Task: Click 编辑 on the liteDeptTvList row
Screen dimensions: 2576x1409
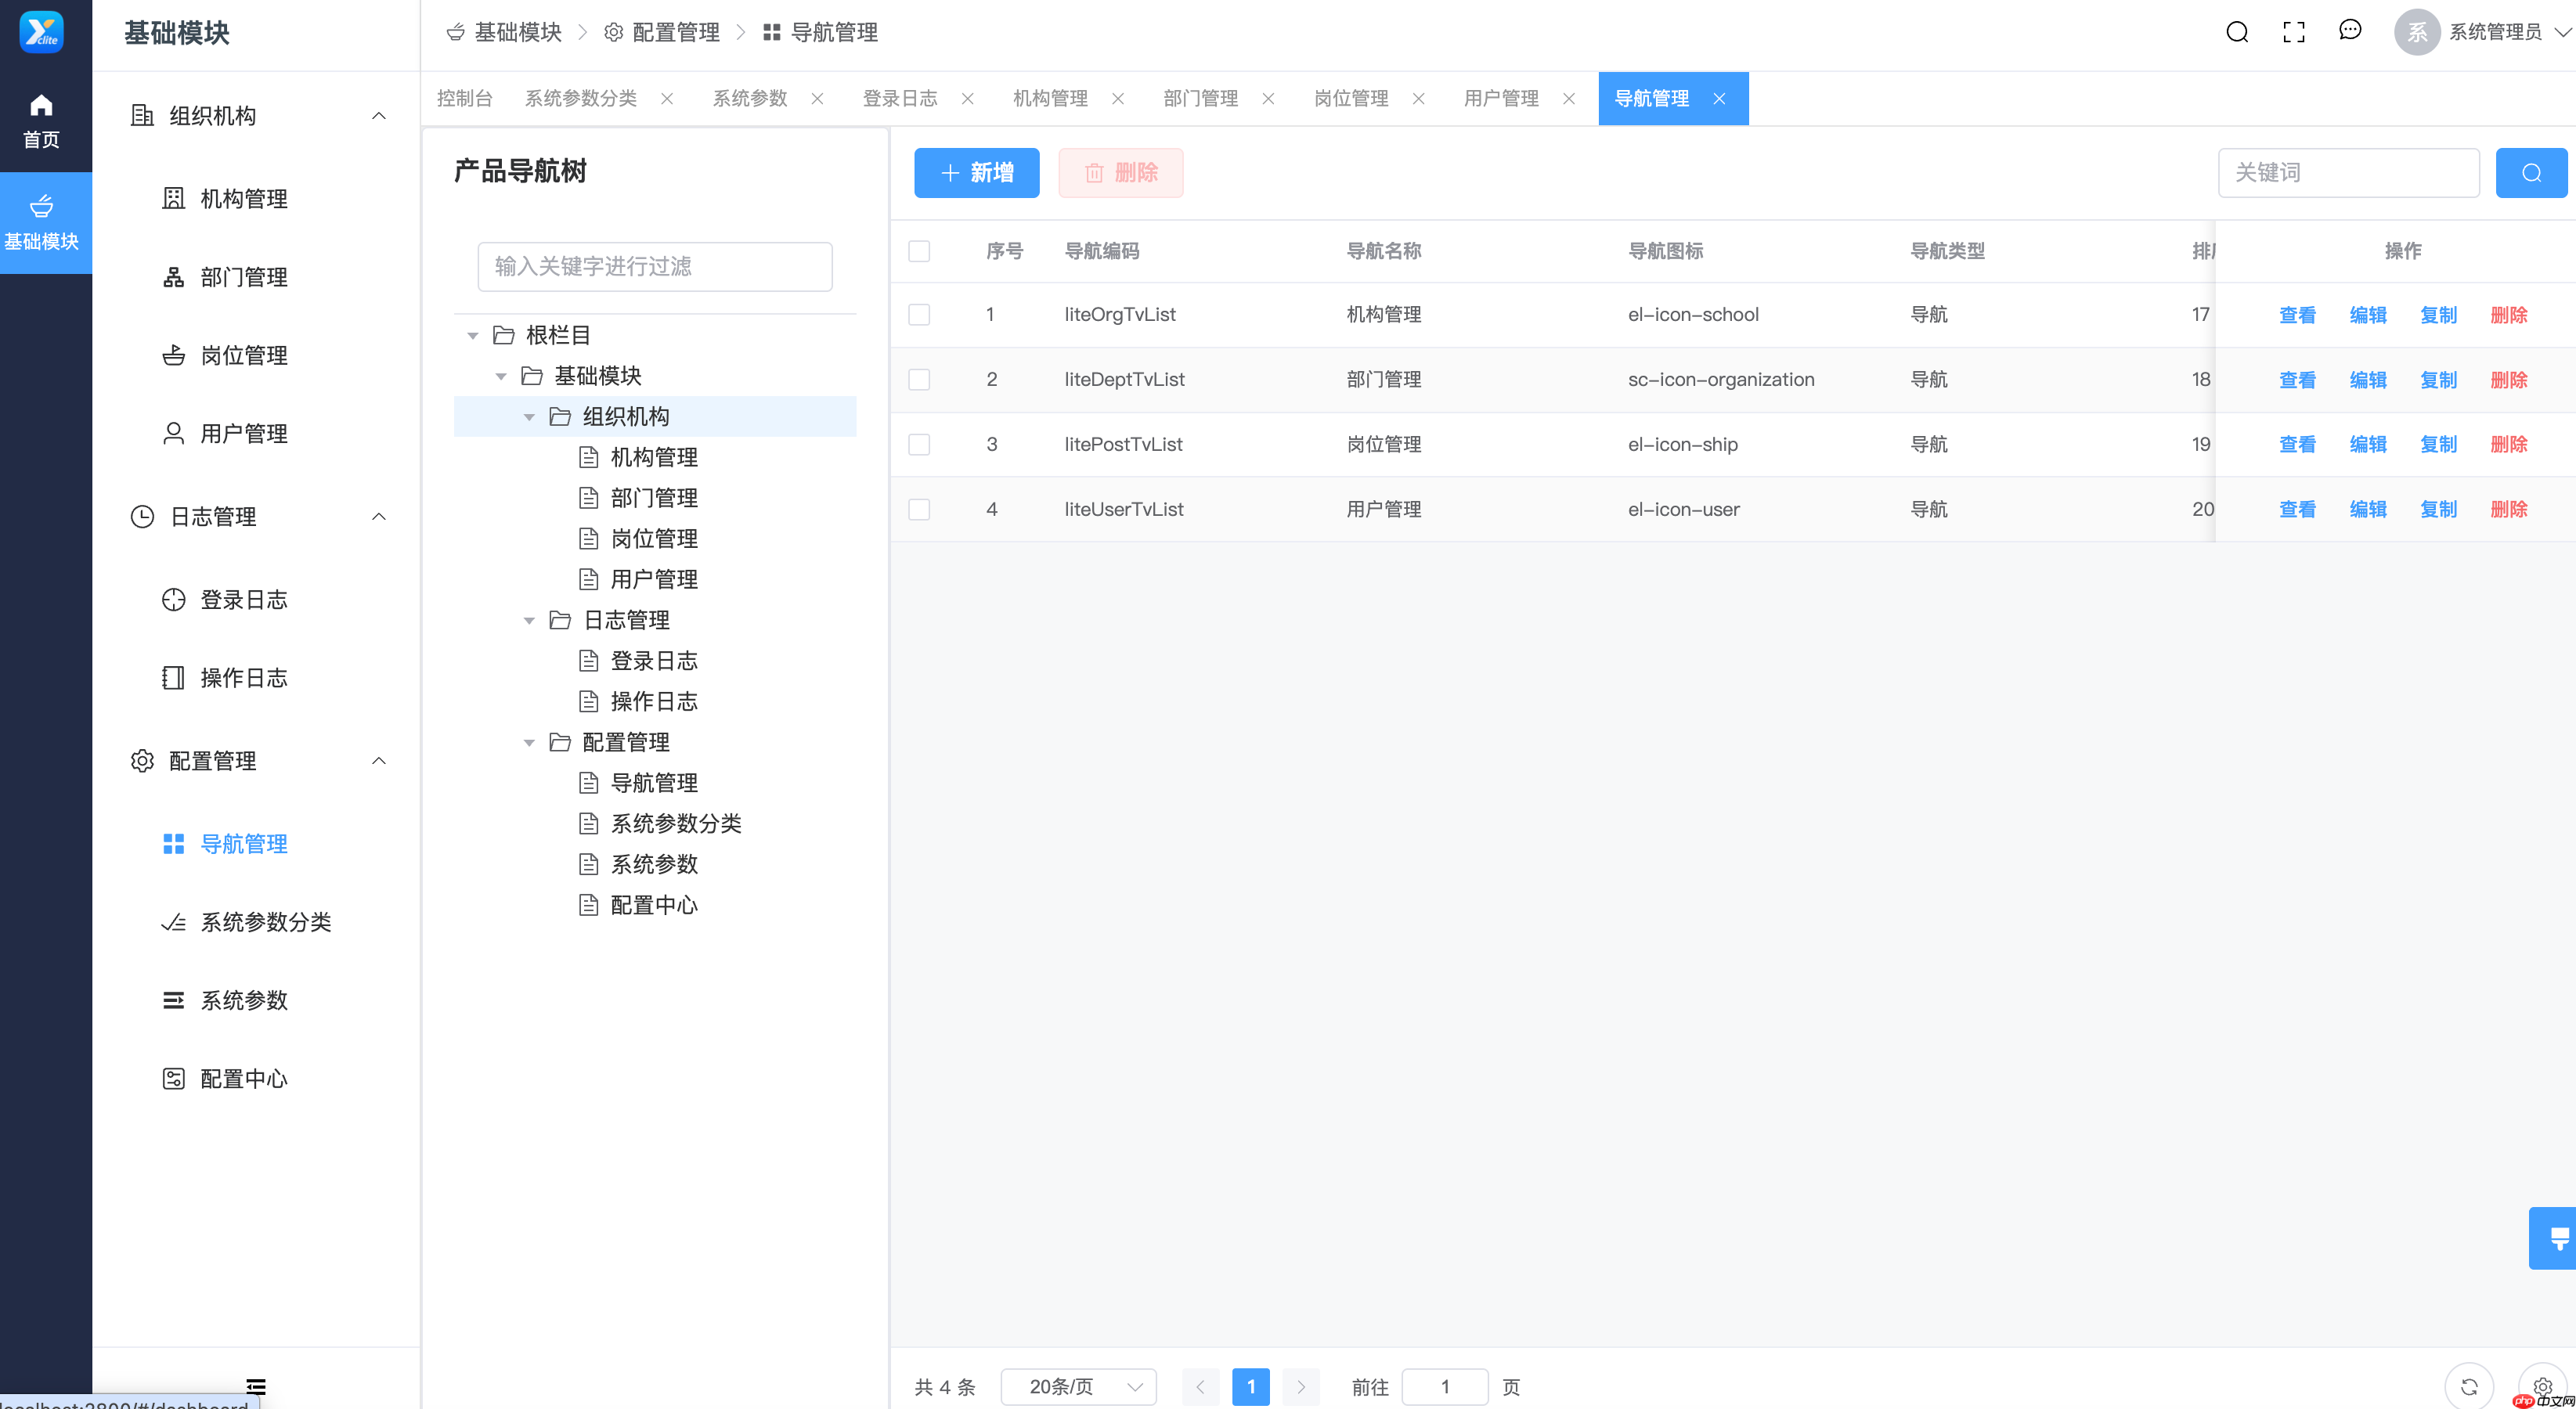Action: point(2368,379)
